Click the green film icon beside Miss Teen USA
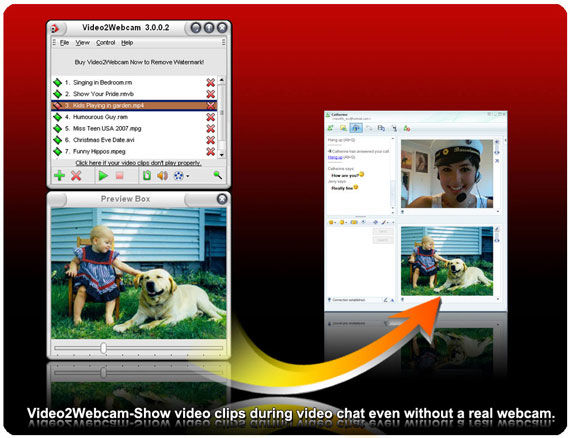Viewport: 570px width, 438px height. point(57,128)
